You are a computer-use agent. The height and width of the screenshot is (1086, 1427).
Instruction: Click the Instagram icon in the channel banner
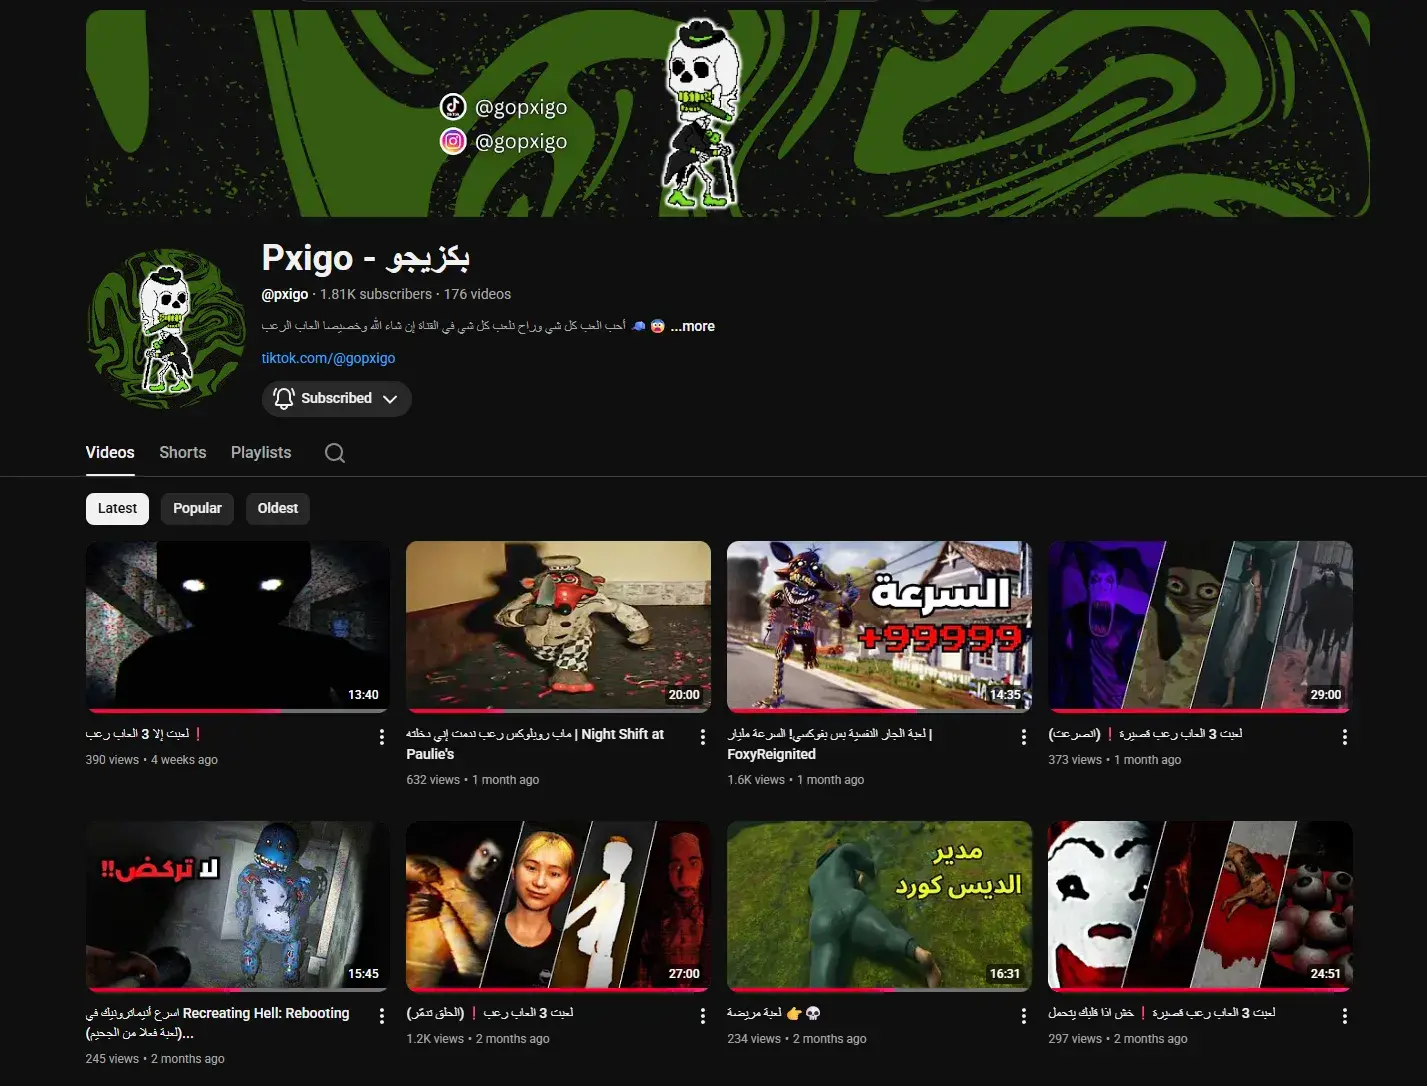pos(454,141)
